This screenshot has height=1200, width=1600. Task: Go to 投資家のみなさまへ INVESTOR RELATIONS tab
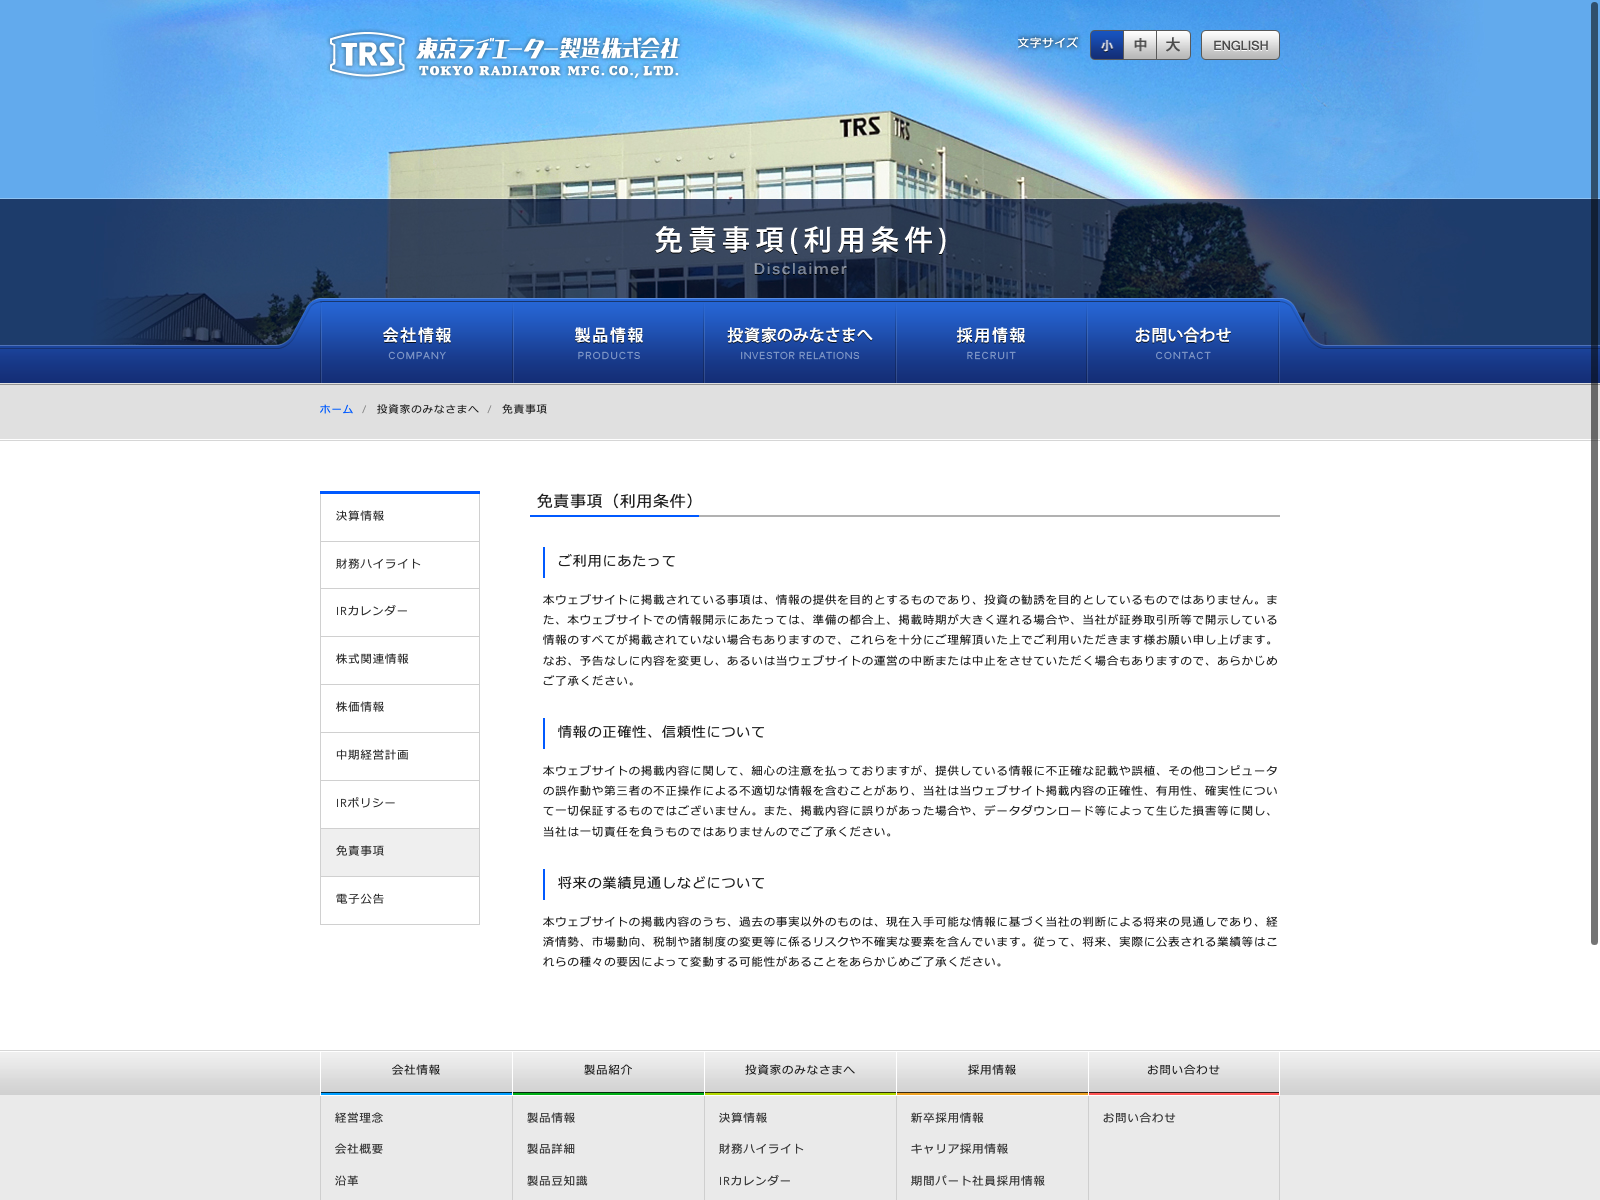tap(800, 342)
